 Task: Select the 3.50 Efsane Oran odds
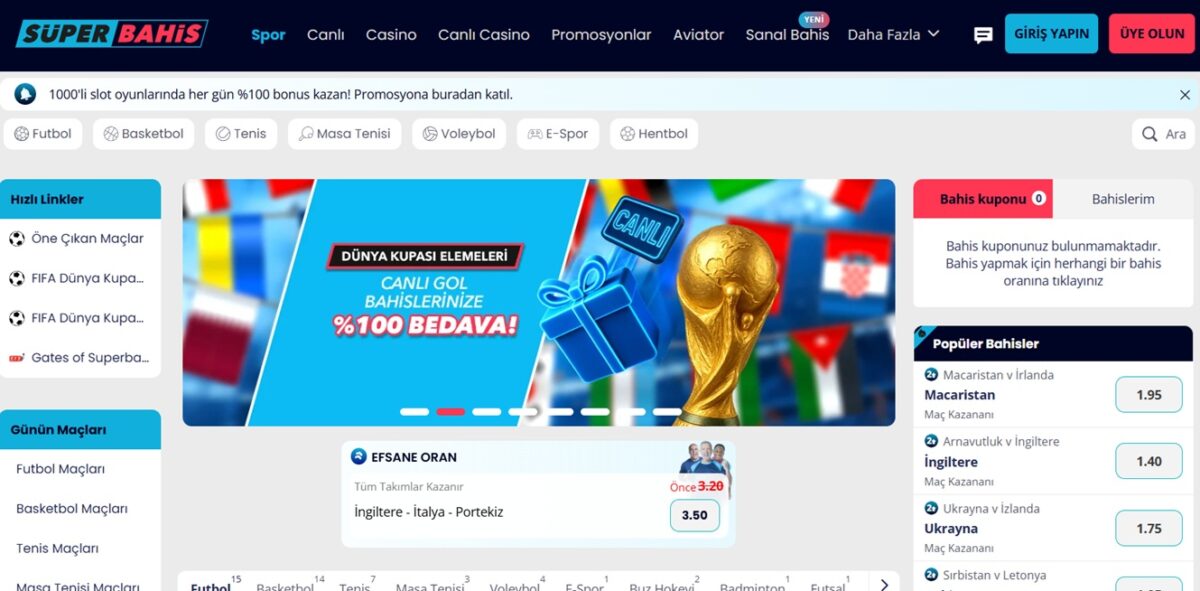pyautogui.click(x=694, y=515)
